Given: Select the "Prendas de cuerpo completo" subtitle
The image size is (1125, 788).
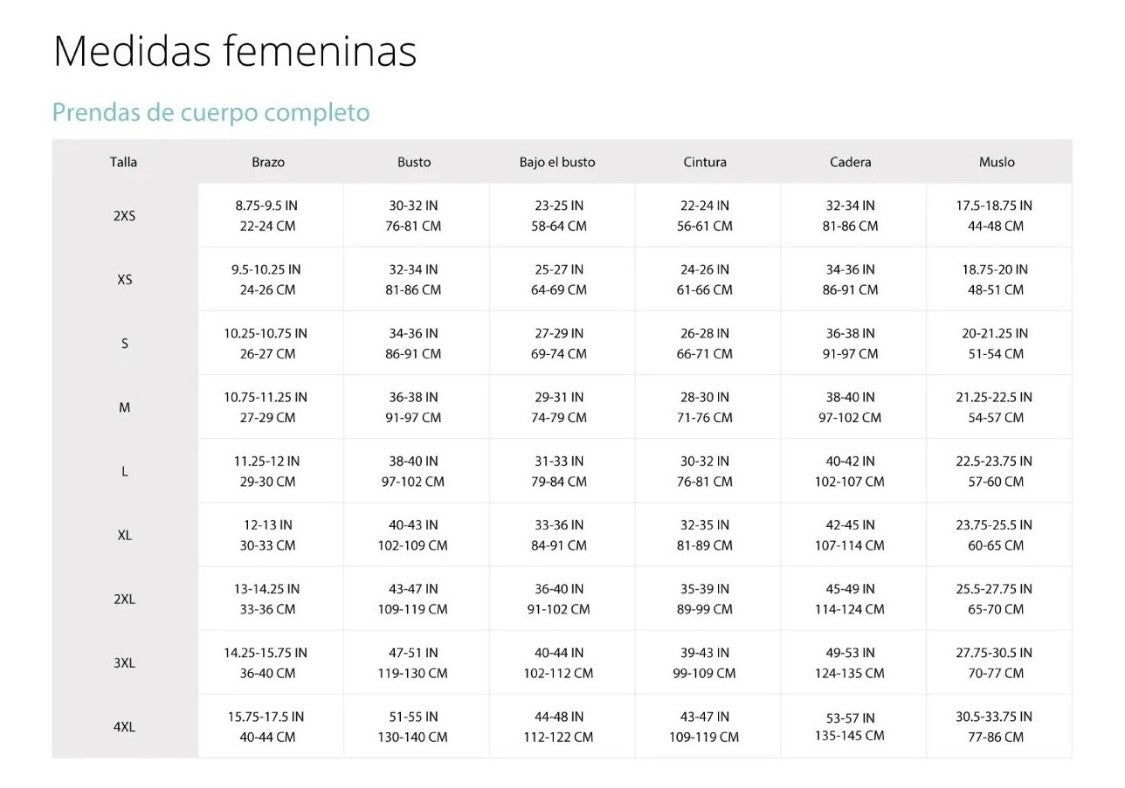Looking at the screenshot, I should pos(211,112).
